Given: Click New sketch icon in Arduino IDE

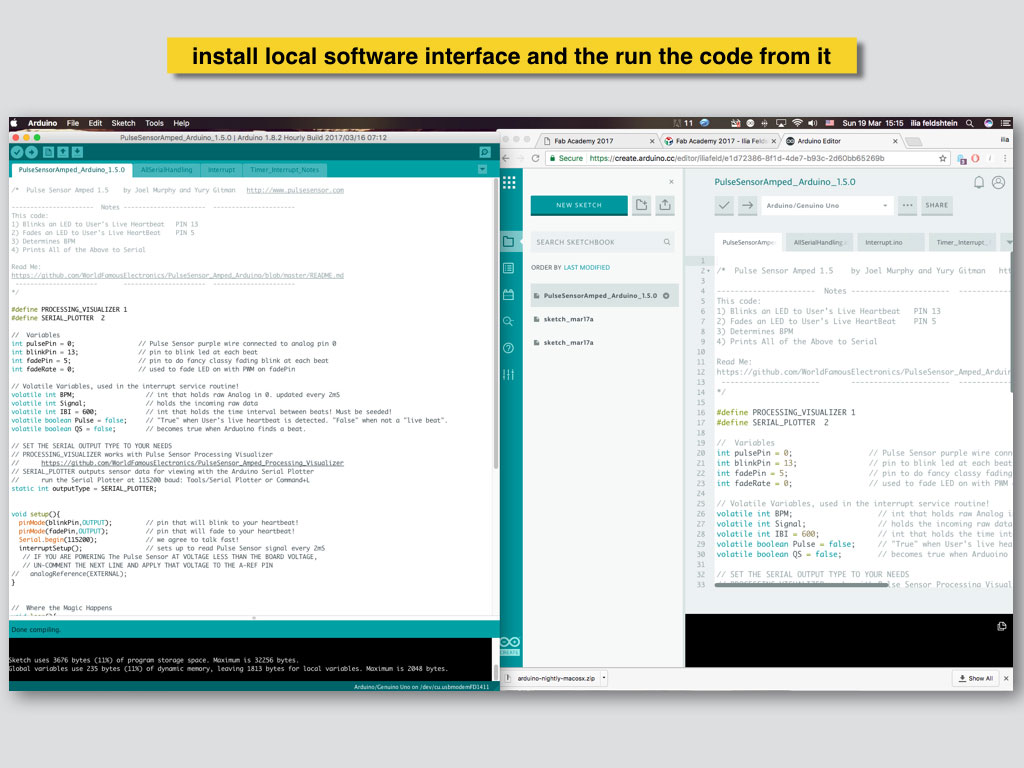Looking at the screenshot, I should click(48, 152).
